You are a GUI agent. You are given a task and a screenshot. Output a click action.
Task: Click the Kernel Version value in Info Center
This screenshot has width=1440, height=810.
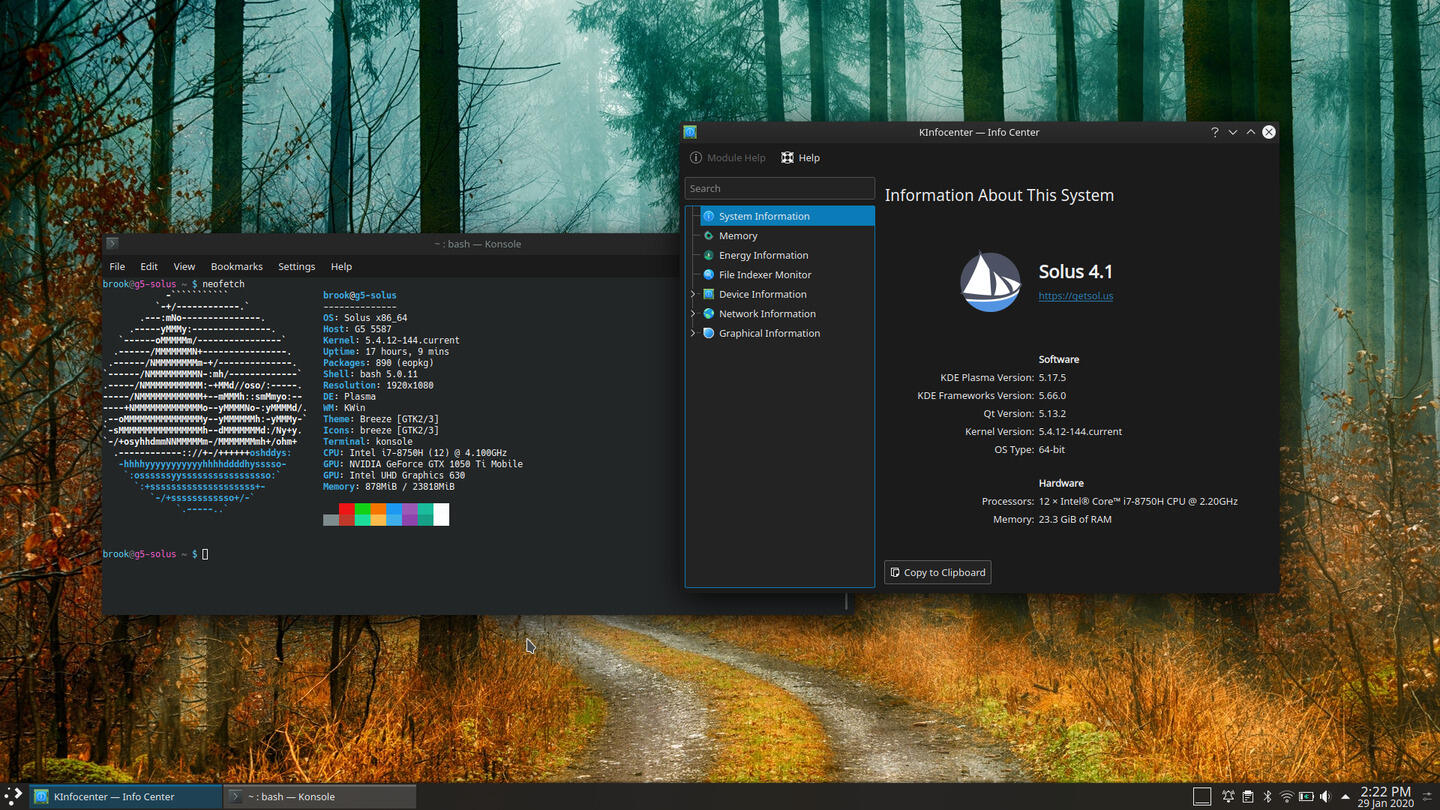click(1080, 432)
